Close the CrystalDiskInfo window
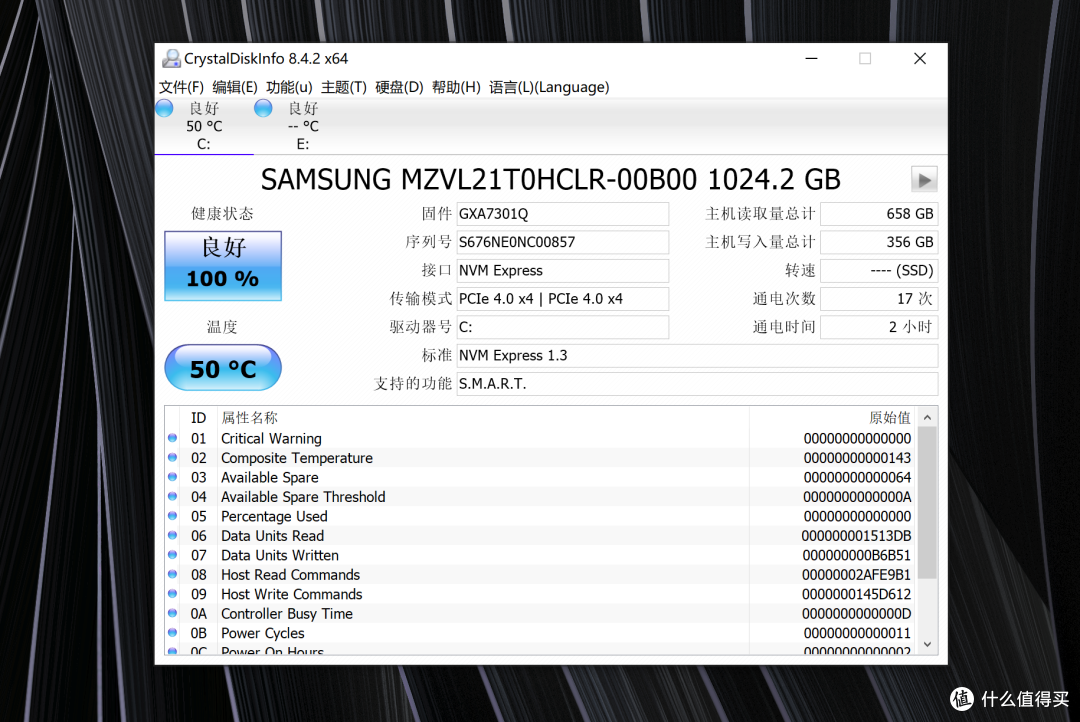Viewport: 1080px width, 722px height. click(920, 59)
